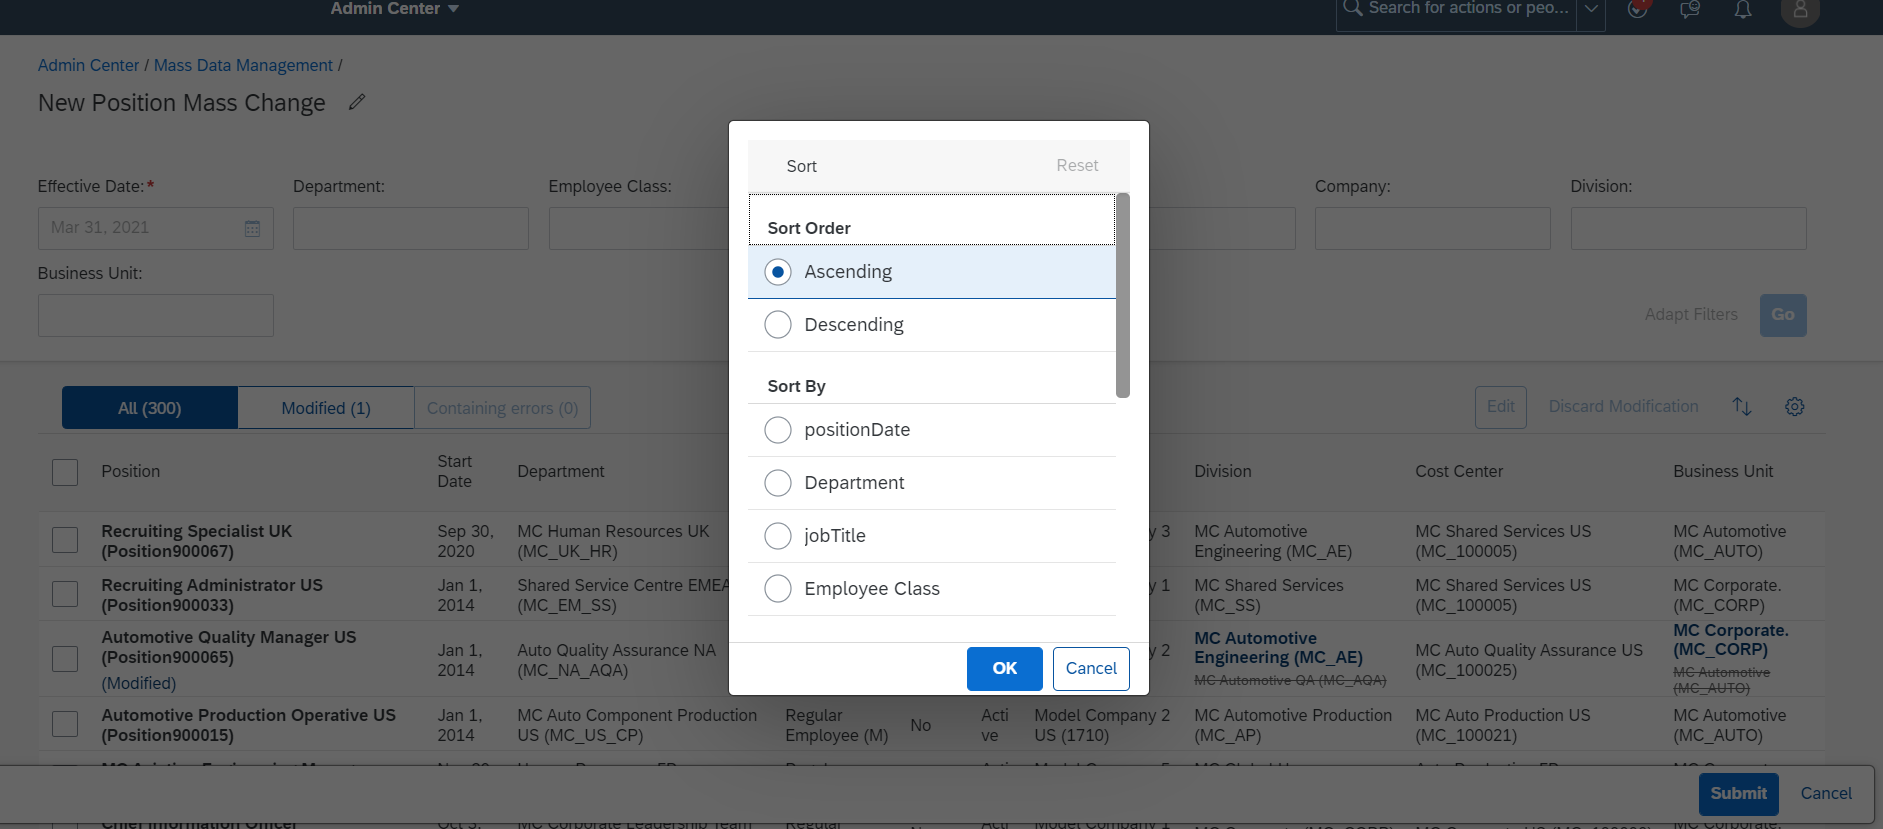Click the pencil icon beside New Position Mass Change
1883x829 pixels.
pyautogui.click(x=357, y=102)
